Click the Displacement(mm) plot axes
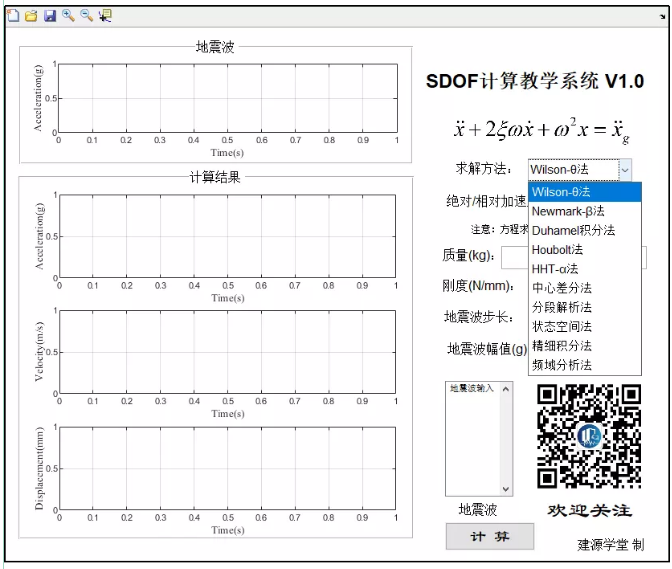 click(228, 468)
